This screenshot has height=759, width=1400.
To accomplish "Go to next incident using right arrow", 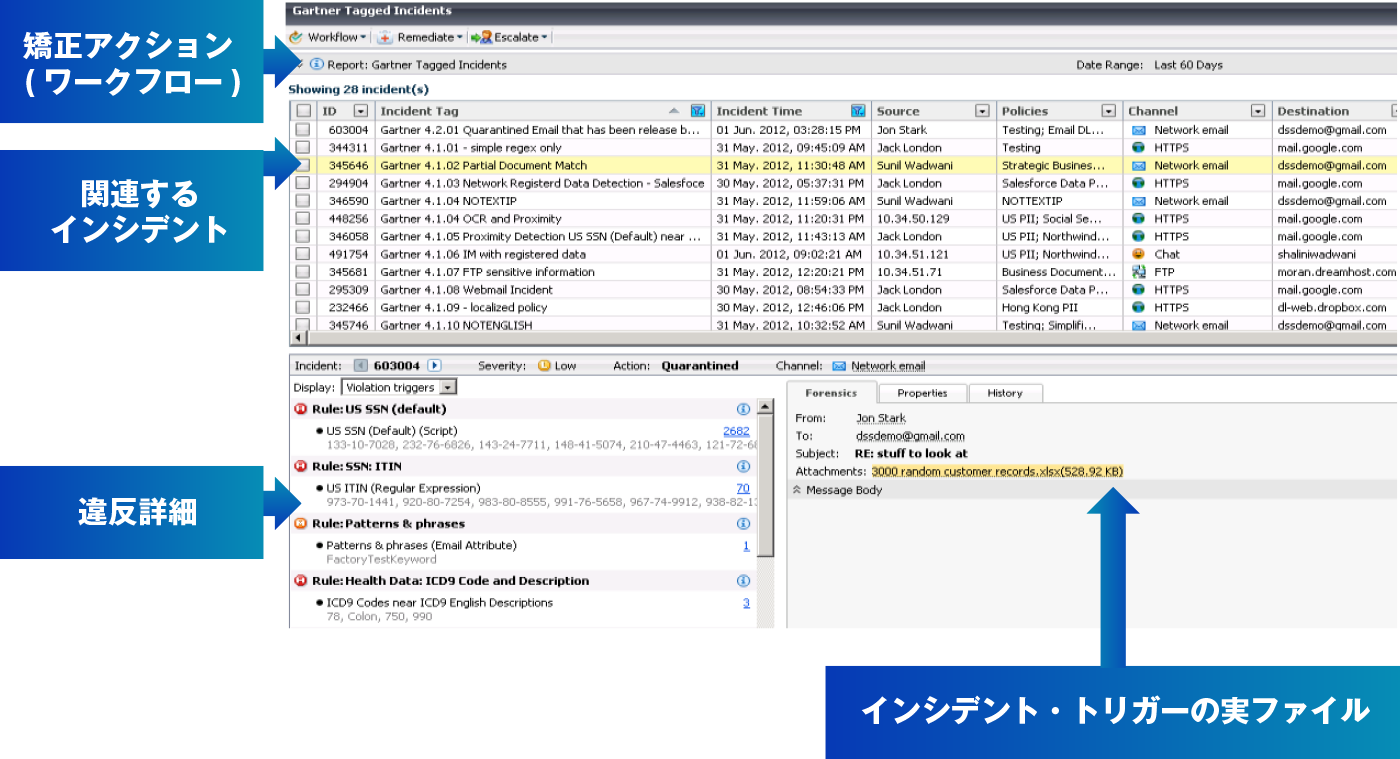I will coord(434,366).
